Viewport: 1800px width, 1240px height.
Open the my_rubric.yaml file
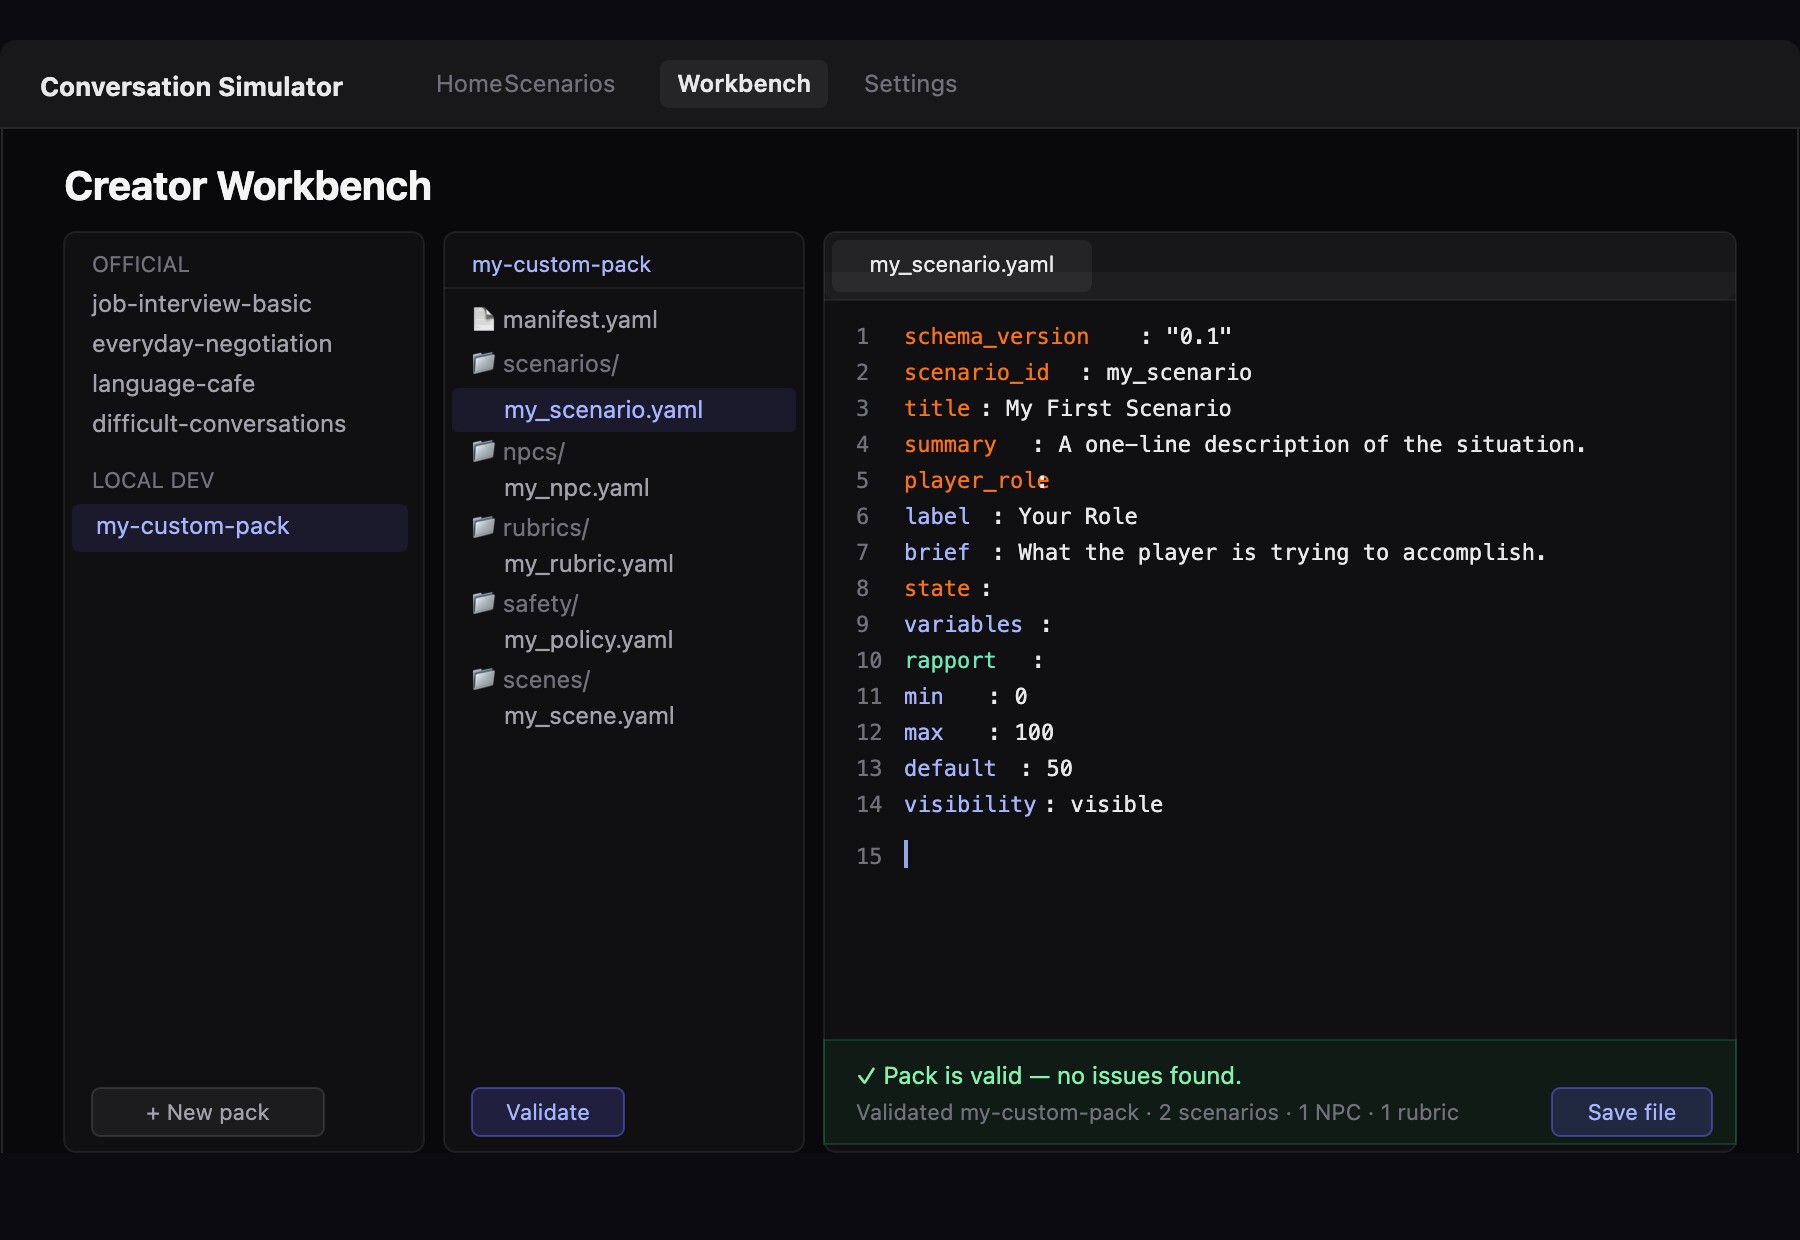[x=589, y=564]
